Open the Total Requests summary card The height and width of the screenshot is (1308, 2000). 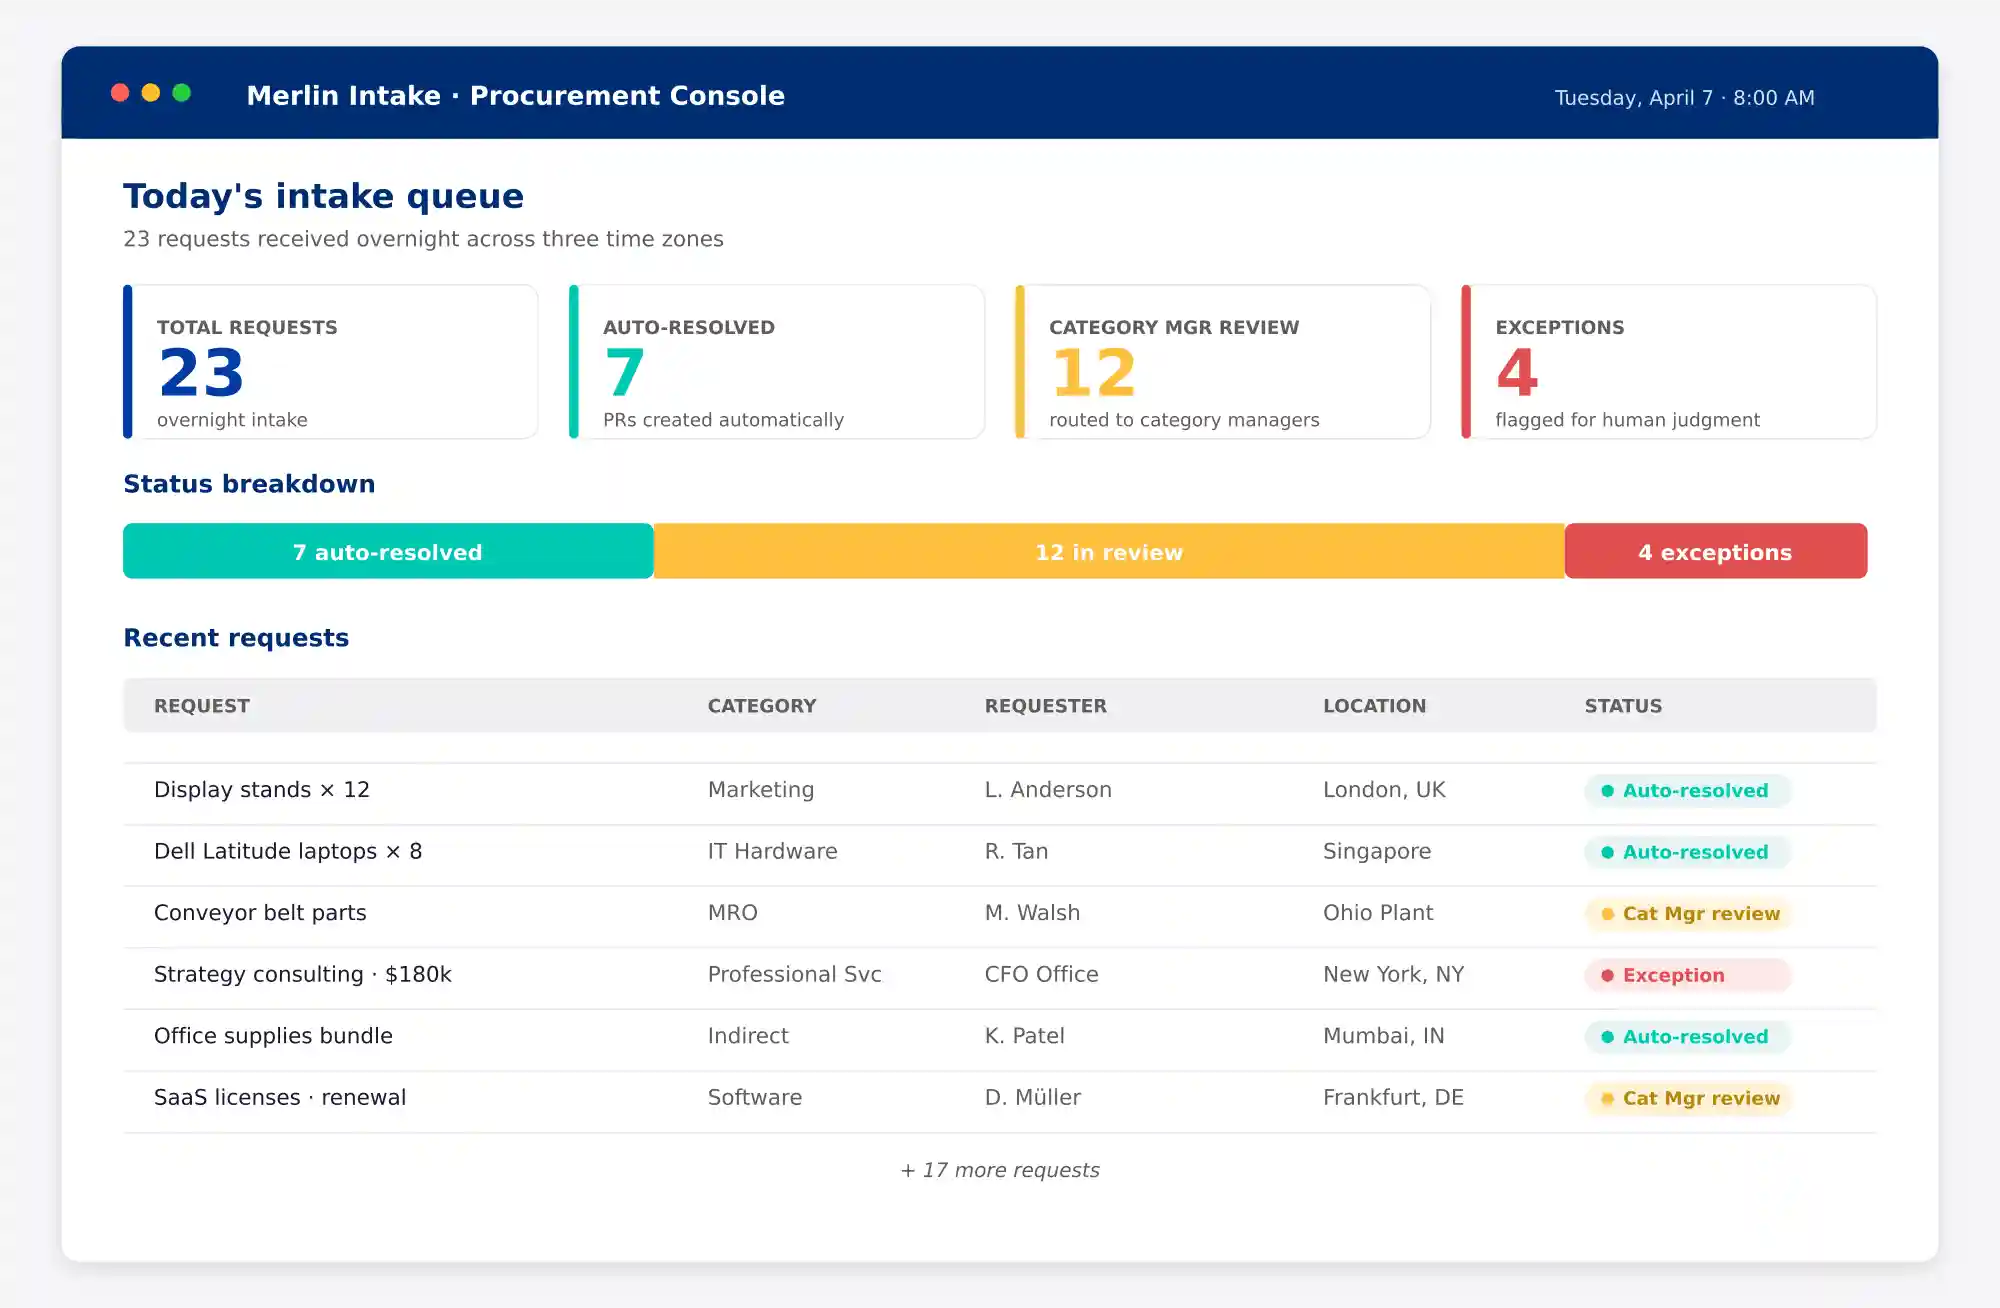point(330,363)
